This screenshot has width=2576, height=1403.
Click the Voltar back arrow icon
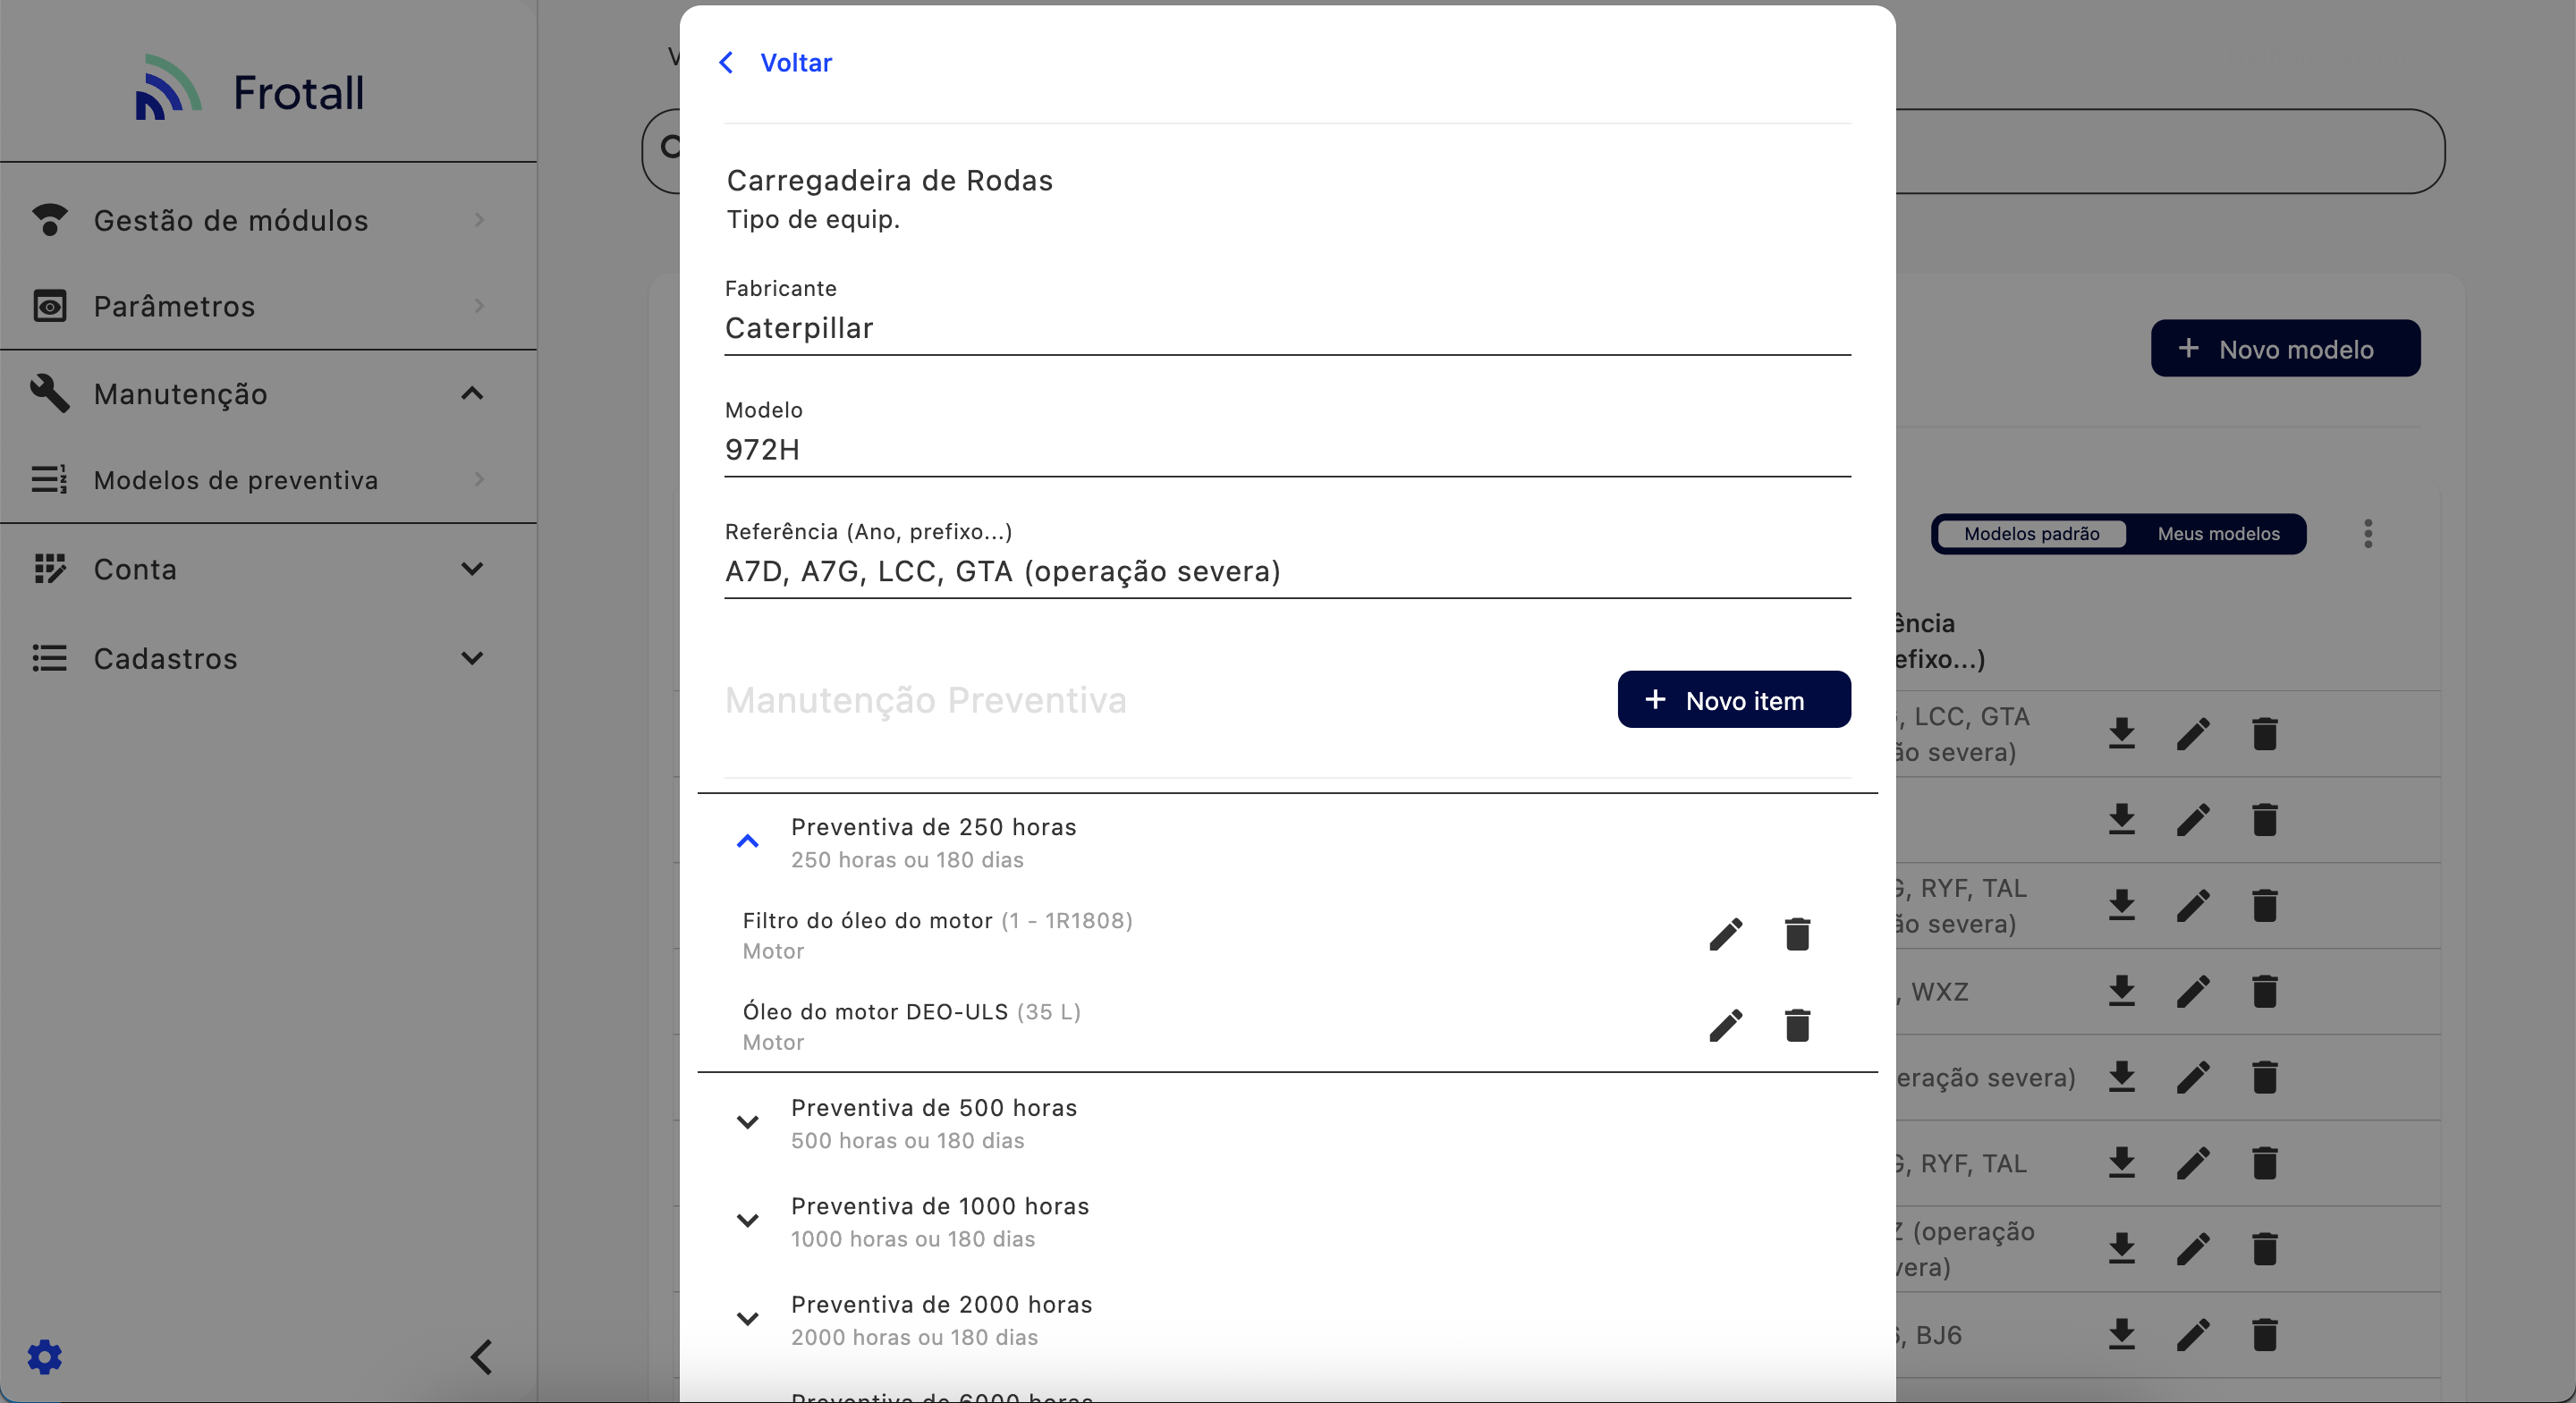[x=727, y=63]
